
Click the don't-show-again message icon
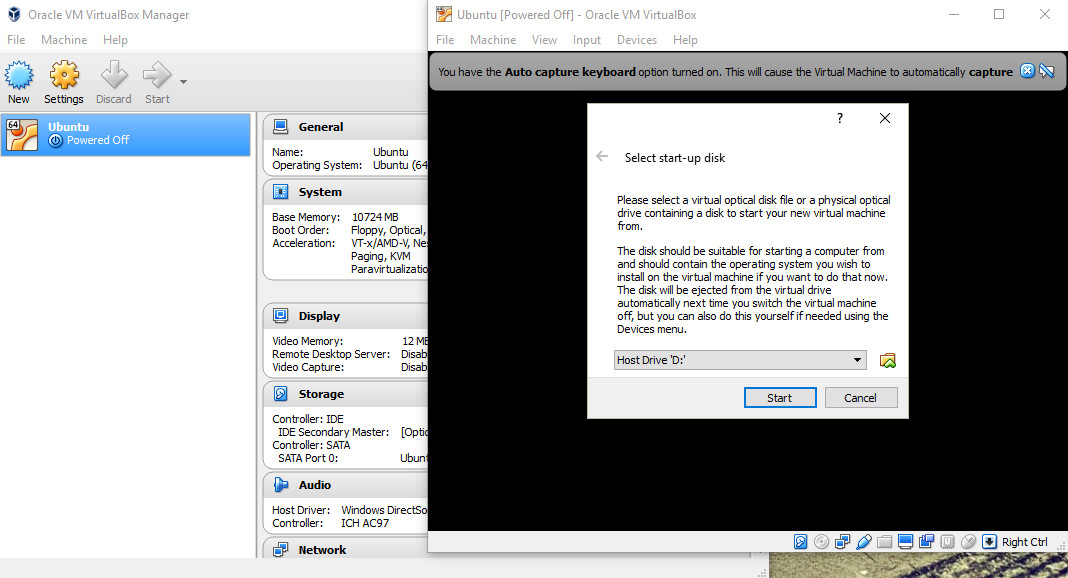pyautogui.click(x=1047, y=71)
